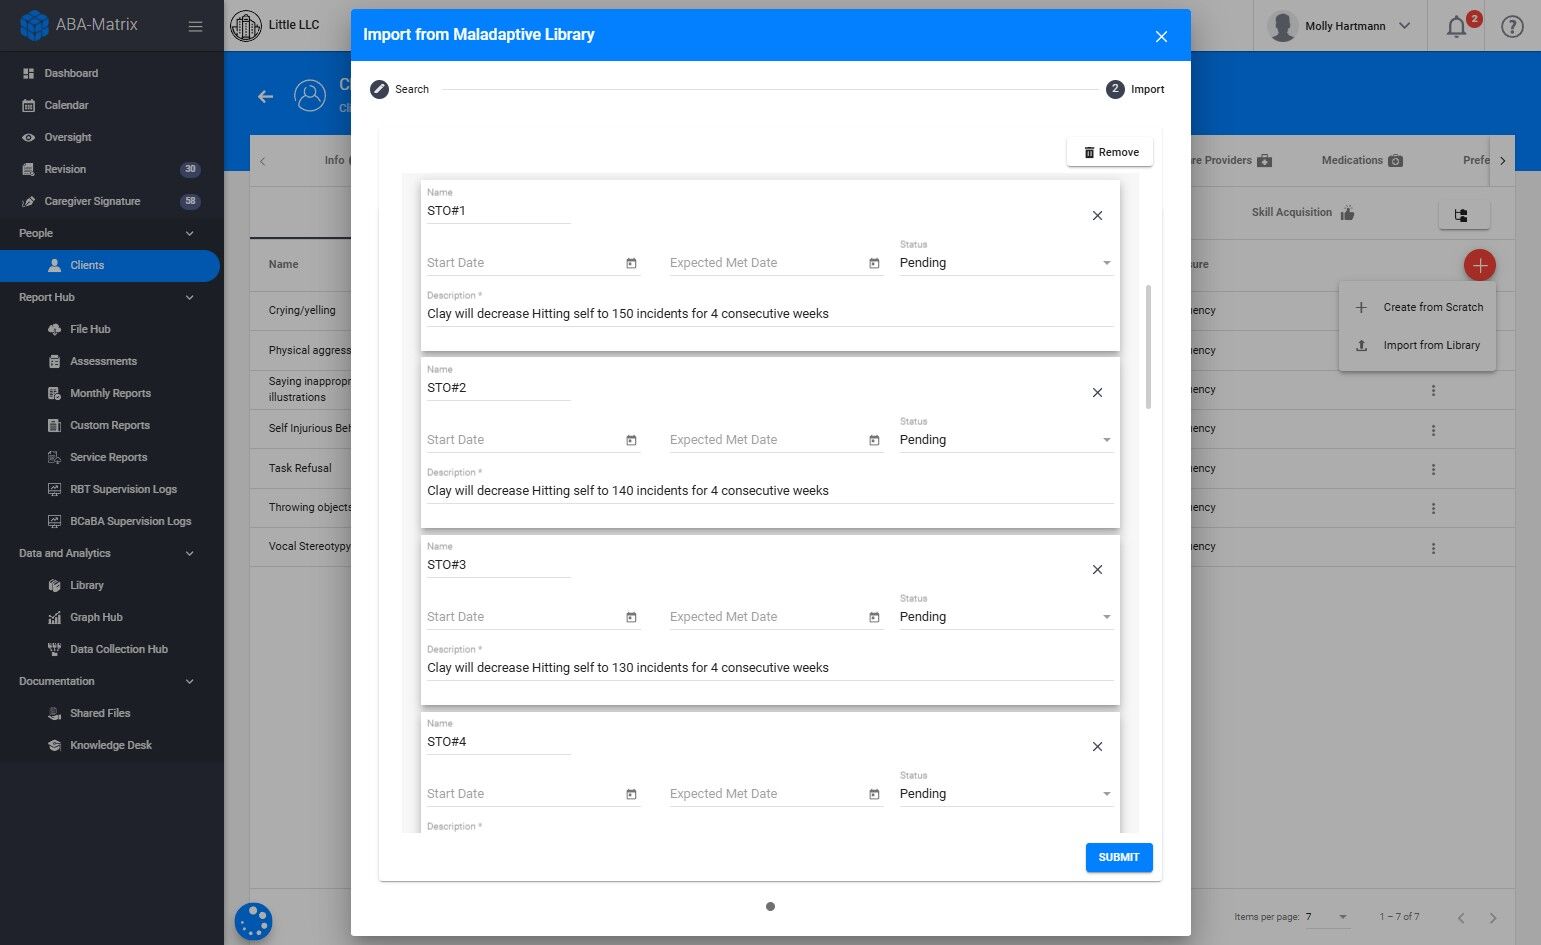Close the Import from Maladaptive Library dialog
This screenshot has width=1541, height=945.
(x=1161, y=36)
